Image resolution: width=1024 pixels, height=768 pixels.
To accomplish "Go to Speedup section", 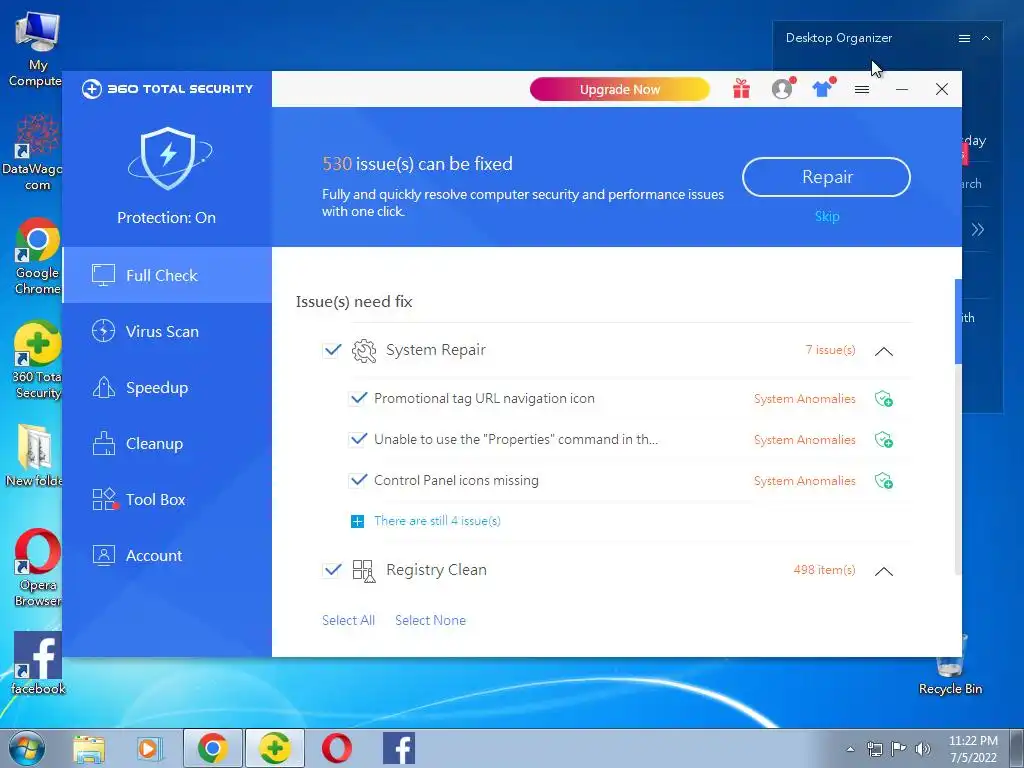I will point(167,387).
